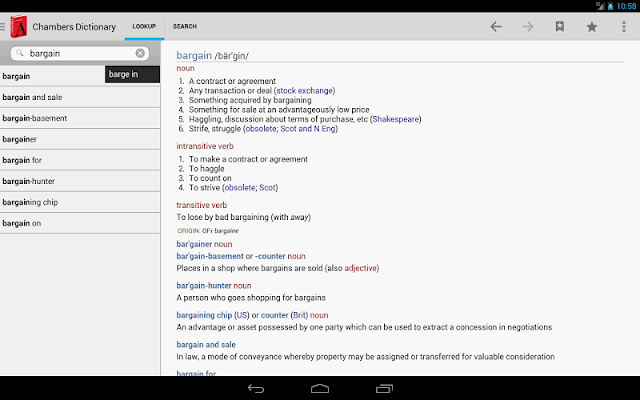Viewport: 640px width, 400px height.
Task: Select 'bargainer' list entry
Action: pos(80,139)
